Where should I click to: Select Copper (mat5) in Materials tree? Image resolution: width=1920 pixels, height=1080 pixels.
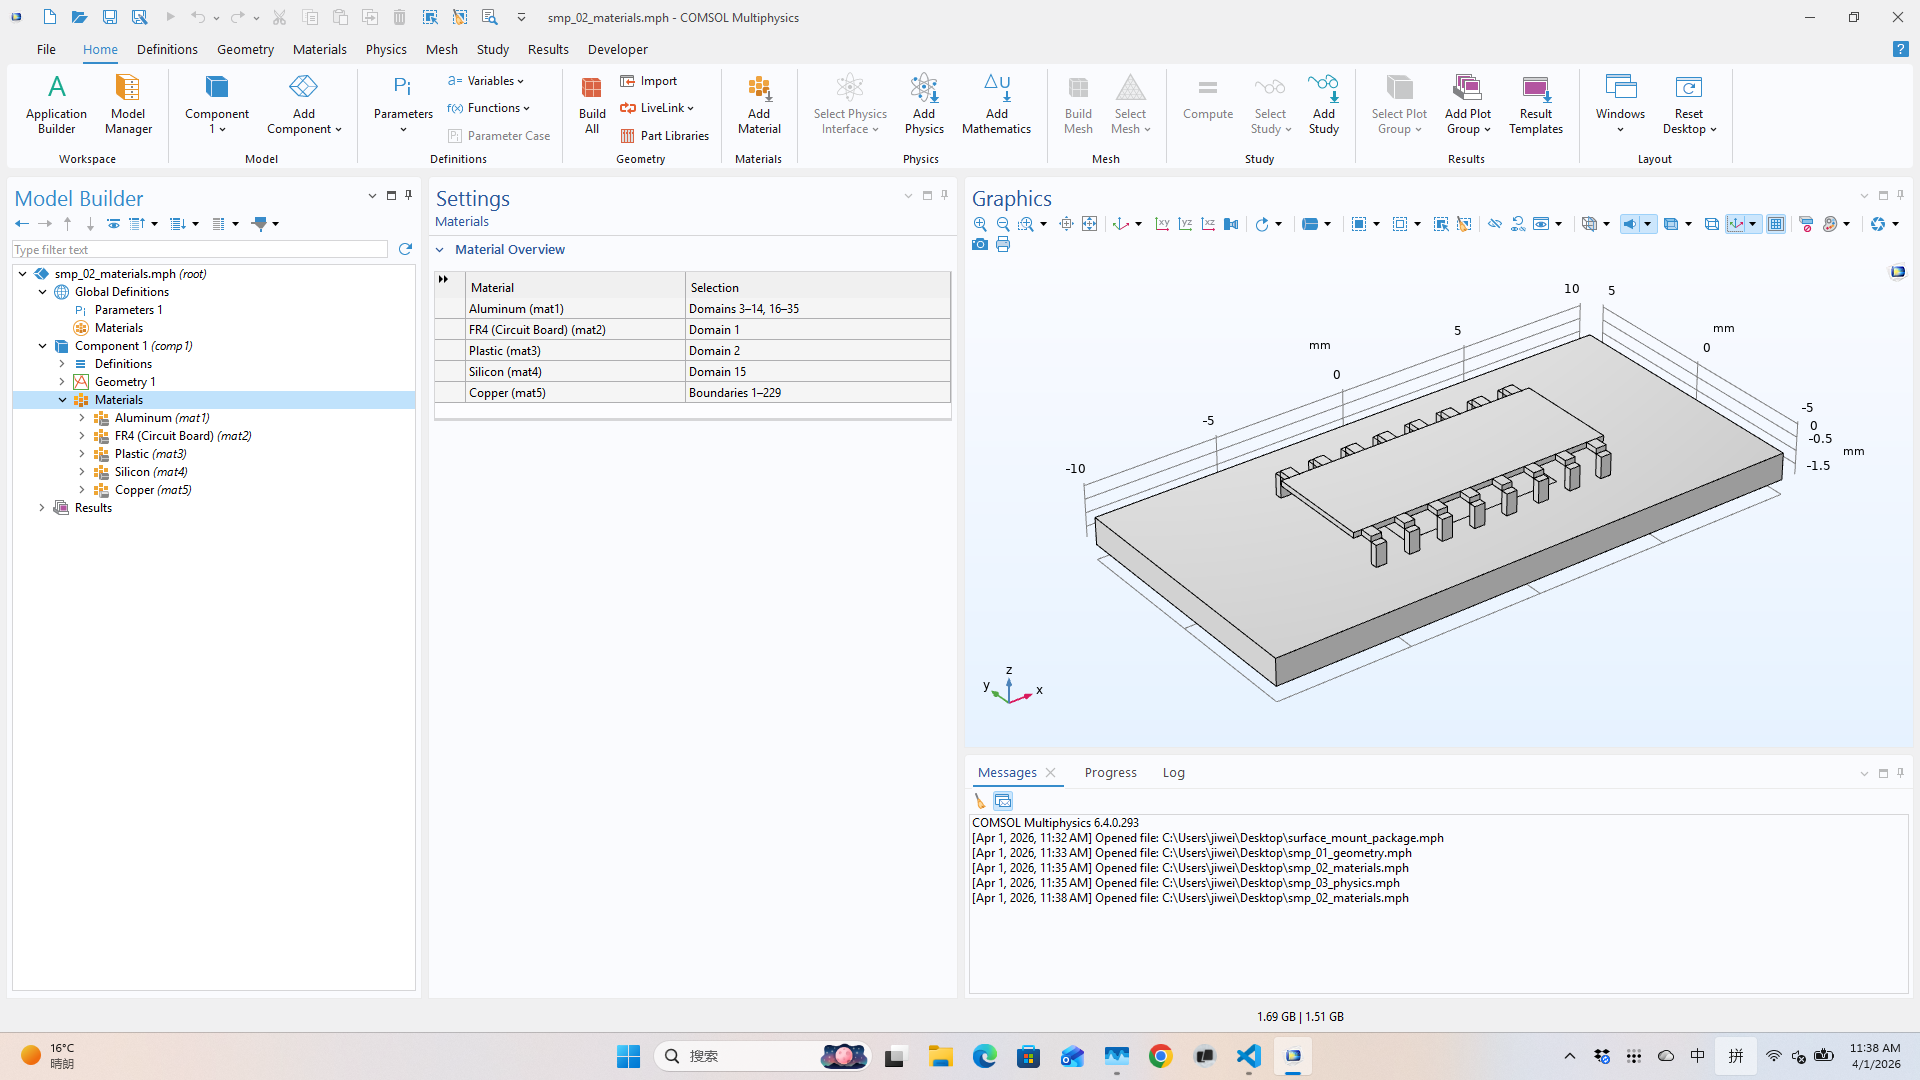152,490
